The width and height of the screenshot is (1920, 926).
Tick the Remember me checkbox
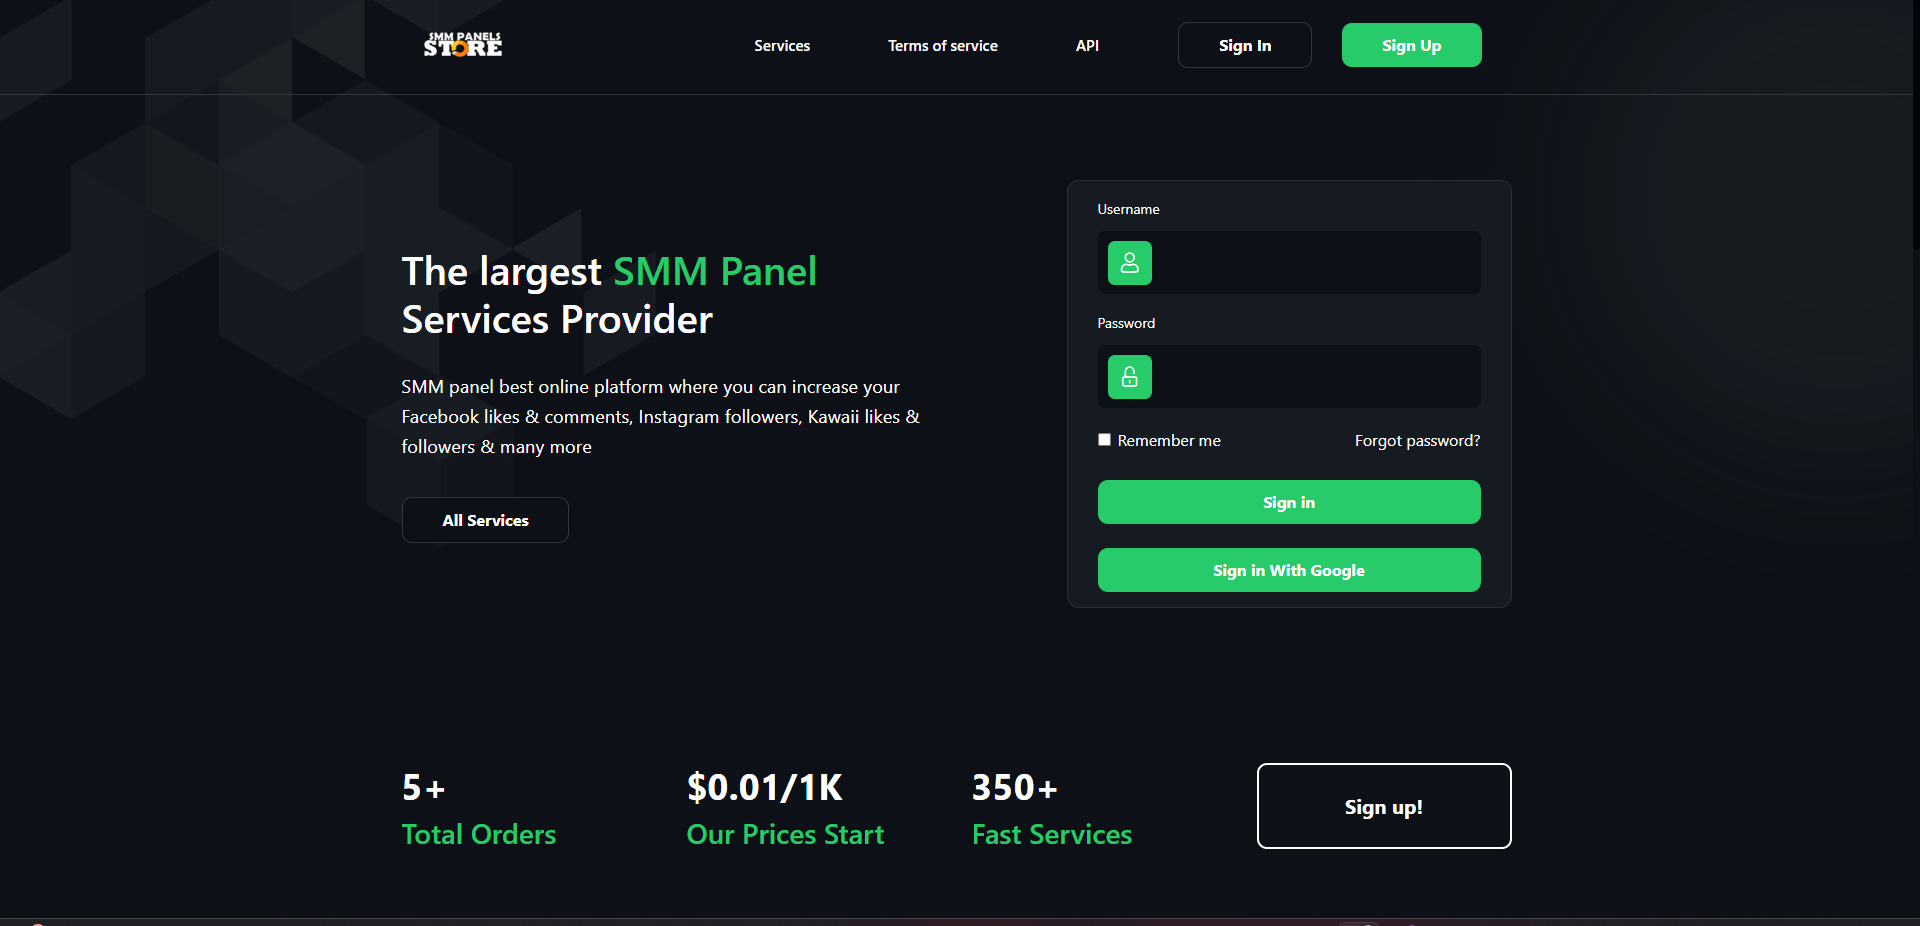(1104, 440)
